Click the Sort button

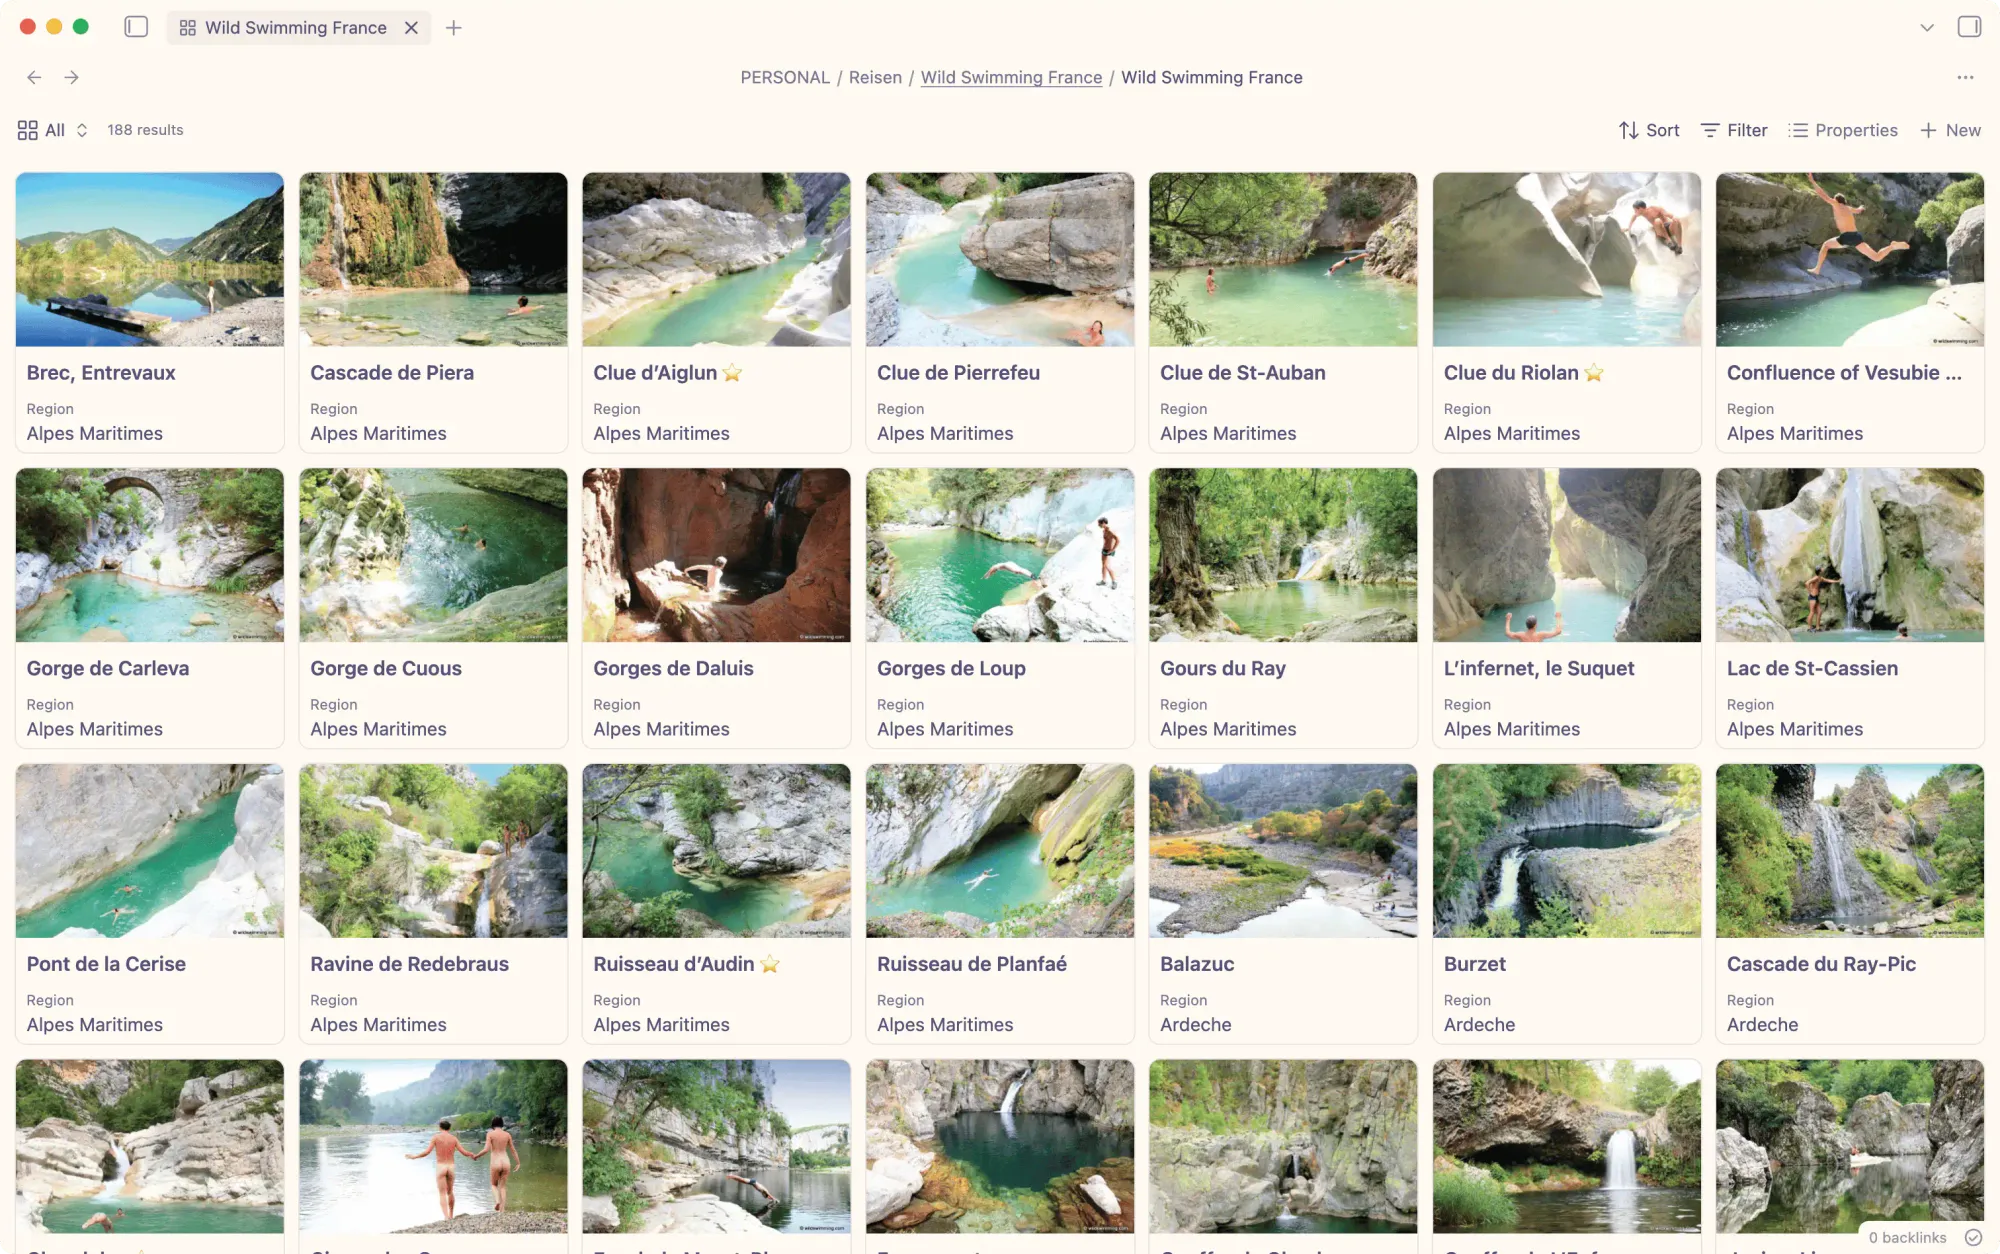click(1649, 130)
